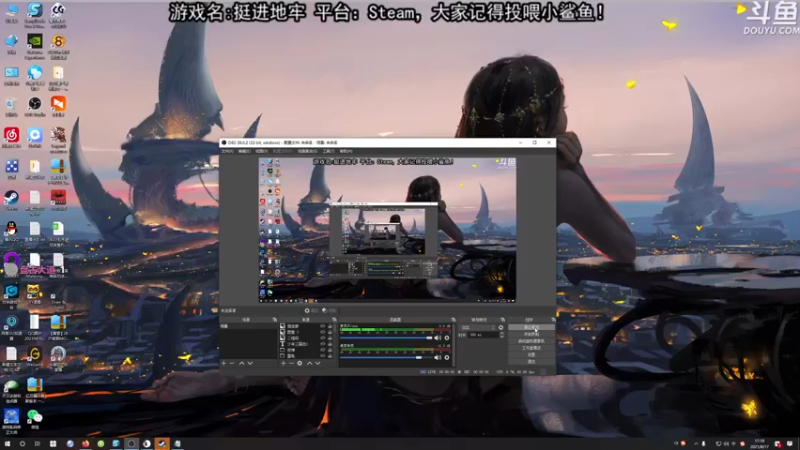Open Steam desktop shortcut
Image resolution: width=800 pixels, height=450 pixels.
(11, 199)
